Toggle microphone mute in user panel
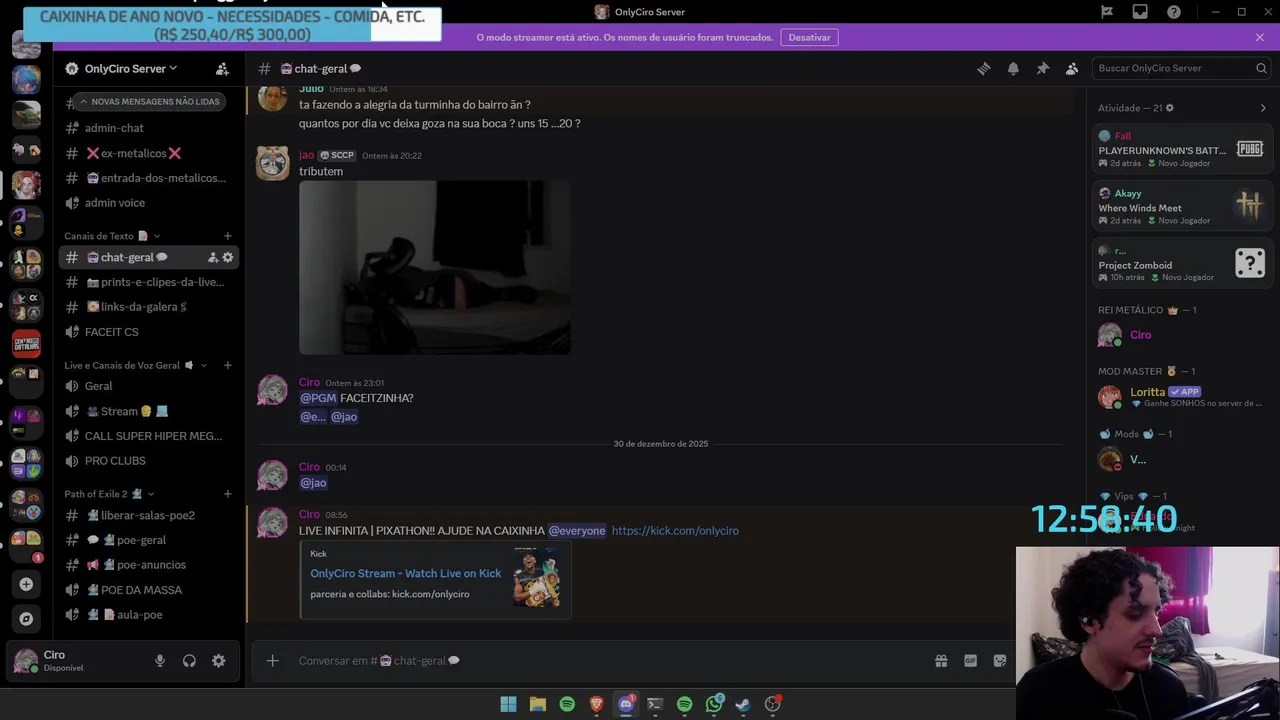Image resolution: width=1280 pixels, height=720 pixels. coord(159,661)
